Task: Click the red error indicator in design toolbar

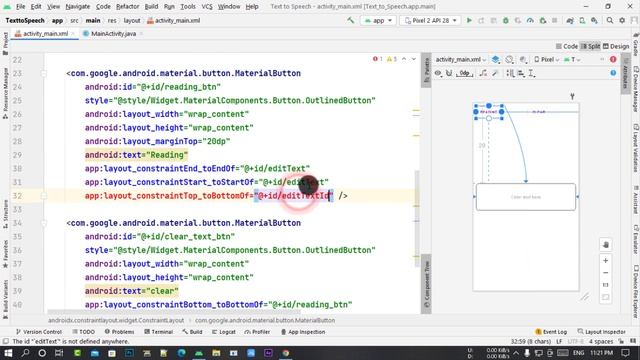Action: 613,60
